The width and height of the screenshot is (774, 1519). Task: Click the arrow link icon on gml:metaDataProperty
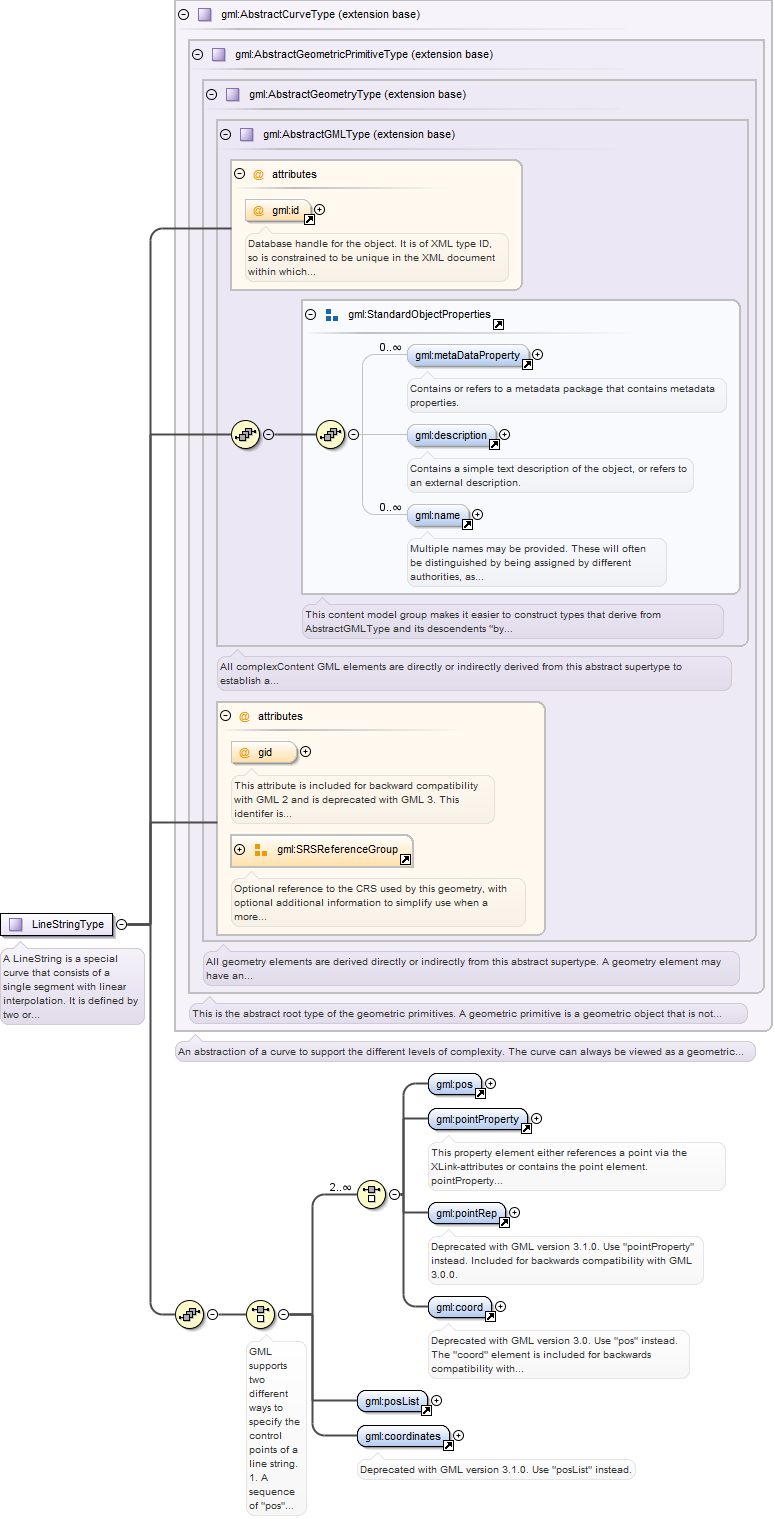click(527, 365)
